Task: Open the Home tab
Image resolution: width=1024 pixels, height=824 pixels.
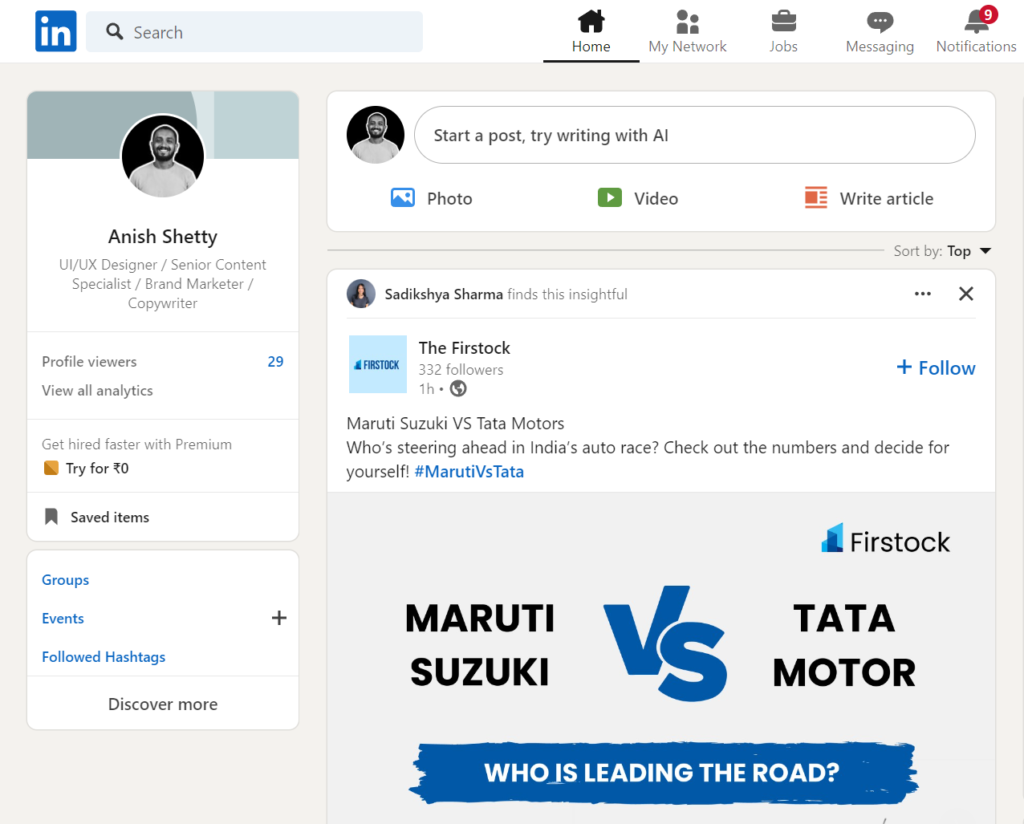Action: coord(591,31)
